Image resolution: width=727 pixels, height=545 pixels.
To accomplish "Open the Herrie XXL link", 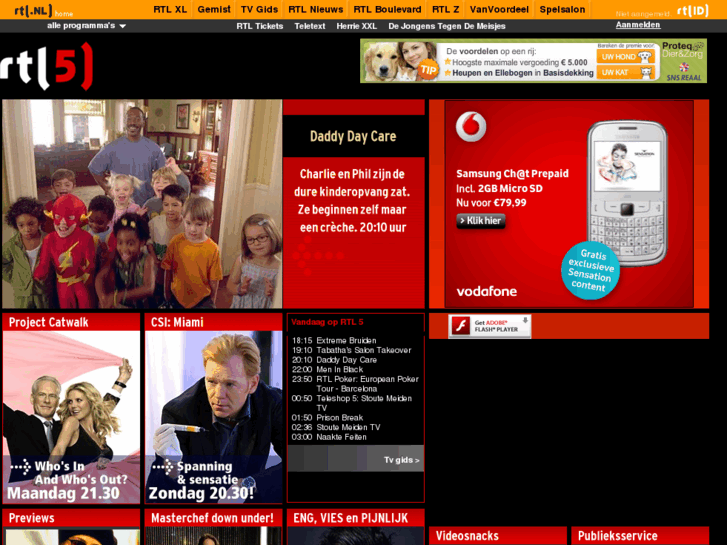I will click(357, 26).
